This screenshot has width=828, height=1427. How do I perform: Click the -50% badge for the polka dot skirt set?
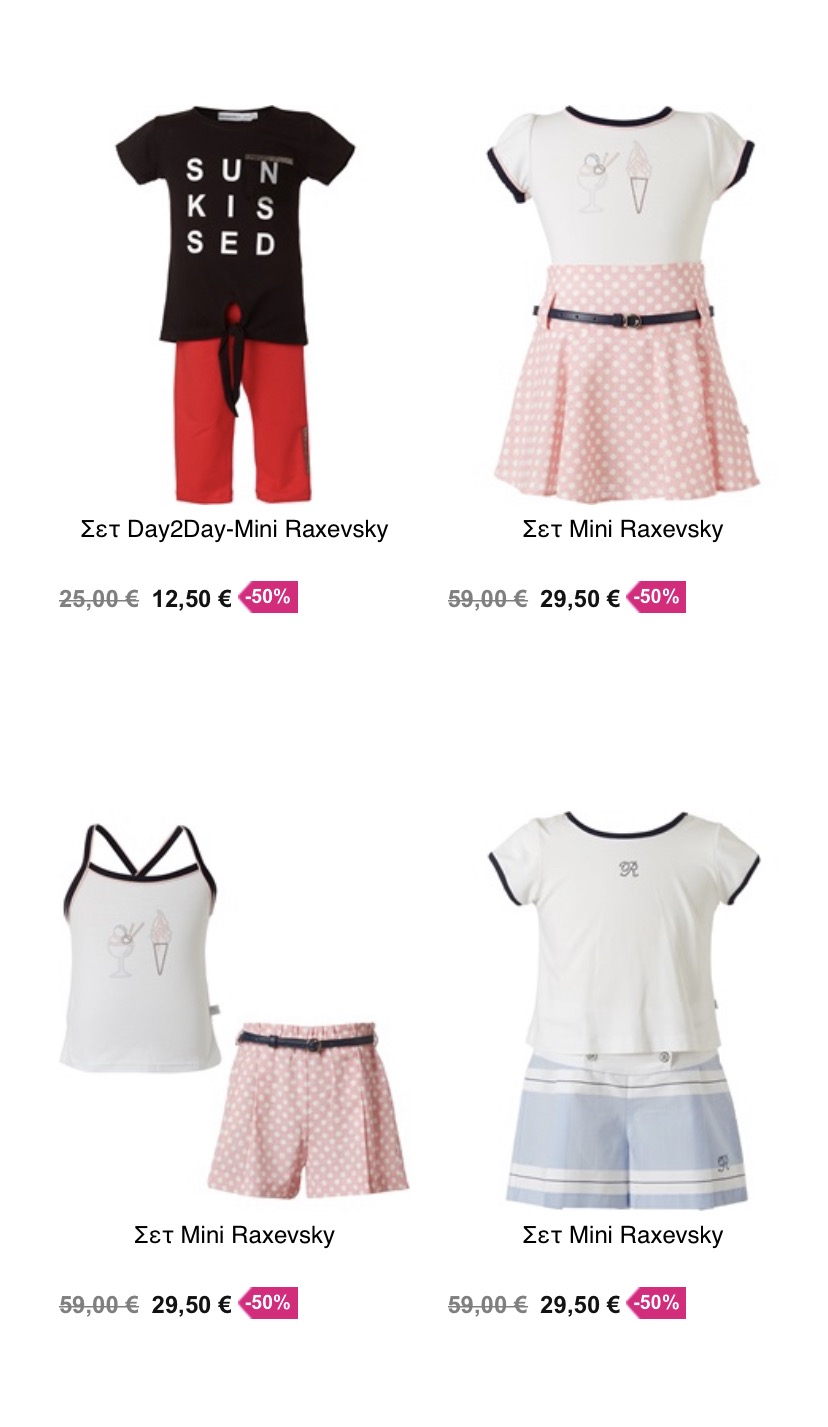point(656,597)
